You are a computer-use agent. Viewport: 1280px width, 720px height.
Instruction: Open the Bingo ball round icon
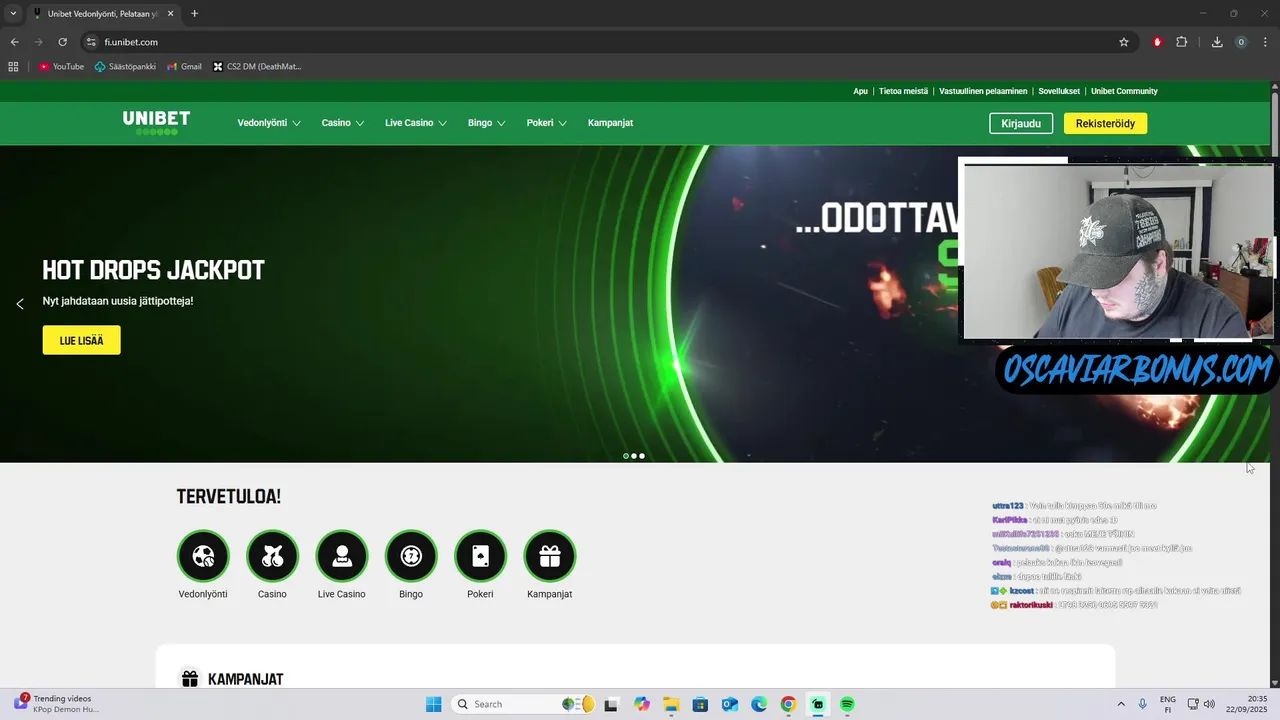pos(411,556)
